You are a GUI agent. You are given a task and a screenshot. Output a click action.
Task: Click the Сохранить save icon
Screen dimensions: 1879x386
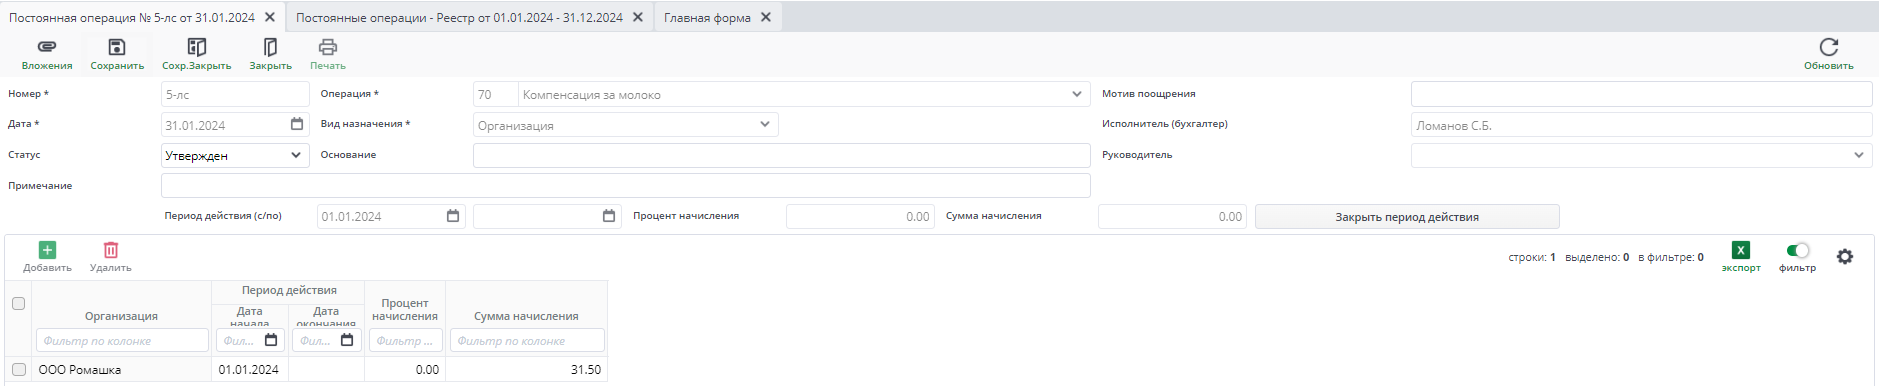coord(117,47)
